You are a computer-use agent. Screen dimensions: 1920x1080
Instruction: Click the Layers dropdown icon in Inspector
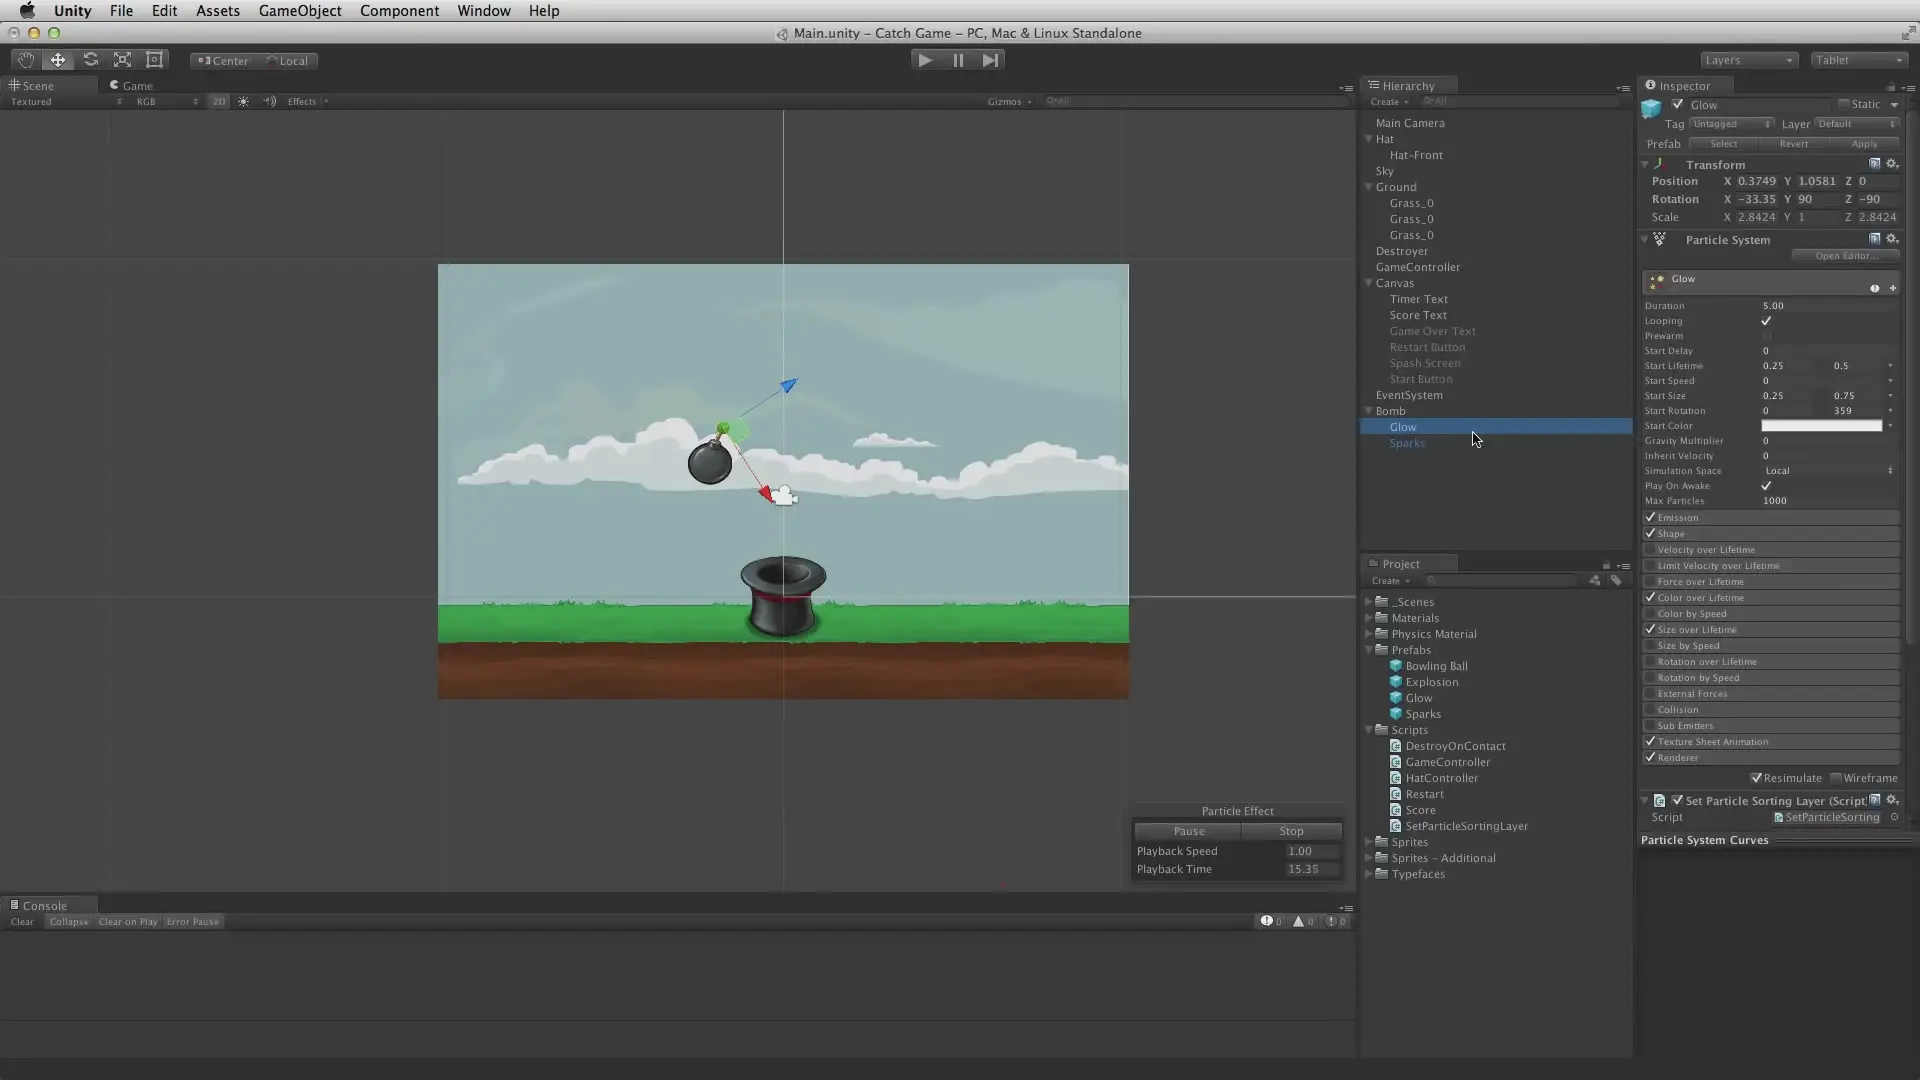1895,123
